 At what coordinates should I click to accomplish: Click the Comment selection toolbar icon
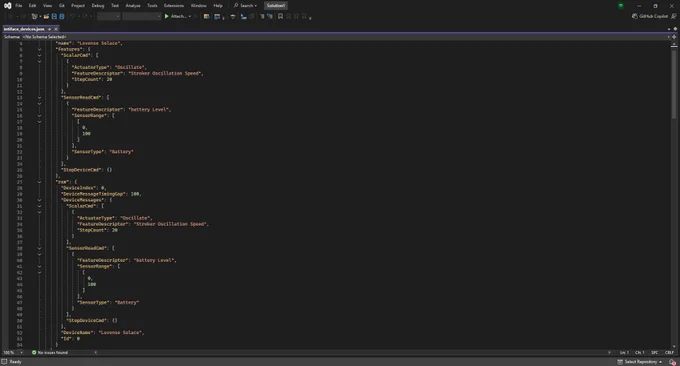point(262,16)
